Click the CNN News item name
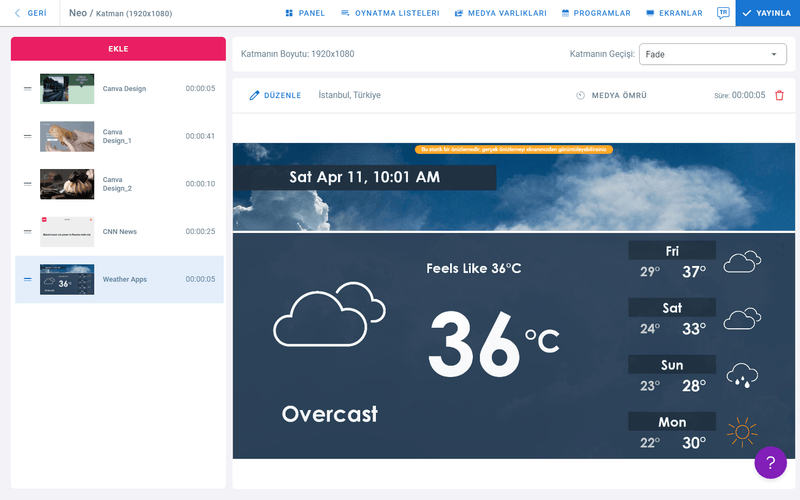The width and height of the screenshot is (800, 500). (x=120, y=232)
